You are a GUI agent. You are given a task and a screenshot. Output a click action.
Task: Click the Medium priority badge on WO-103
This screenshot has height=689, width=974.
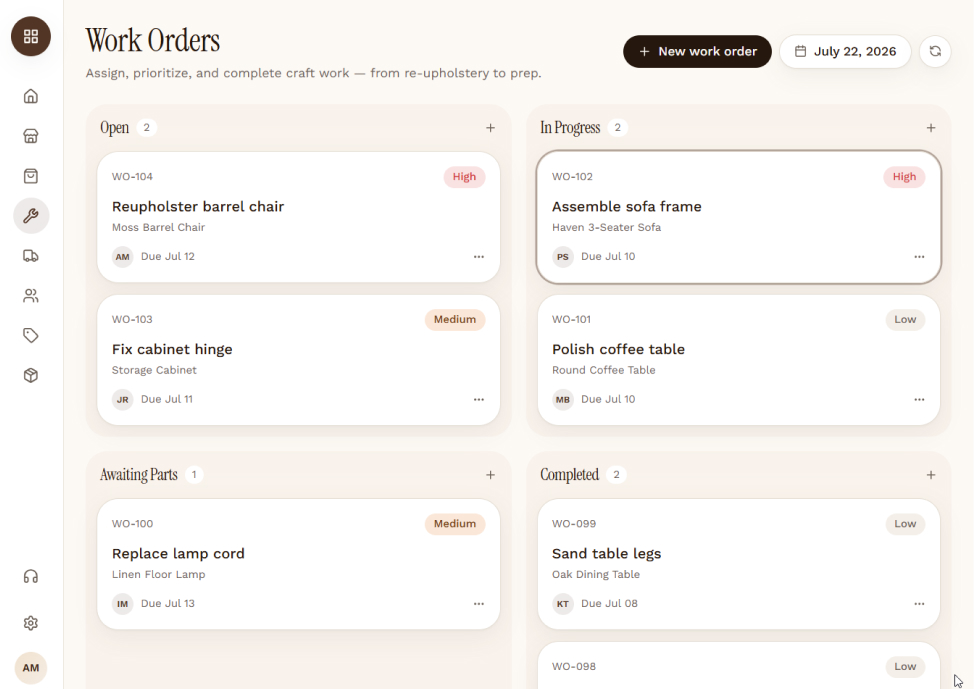tap(455, 319)
